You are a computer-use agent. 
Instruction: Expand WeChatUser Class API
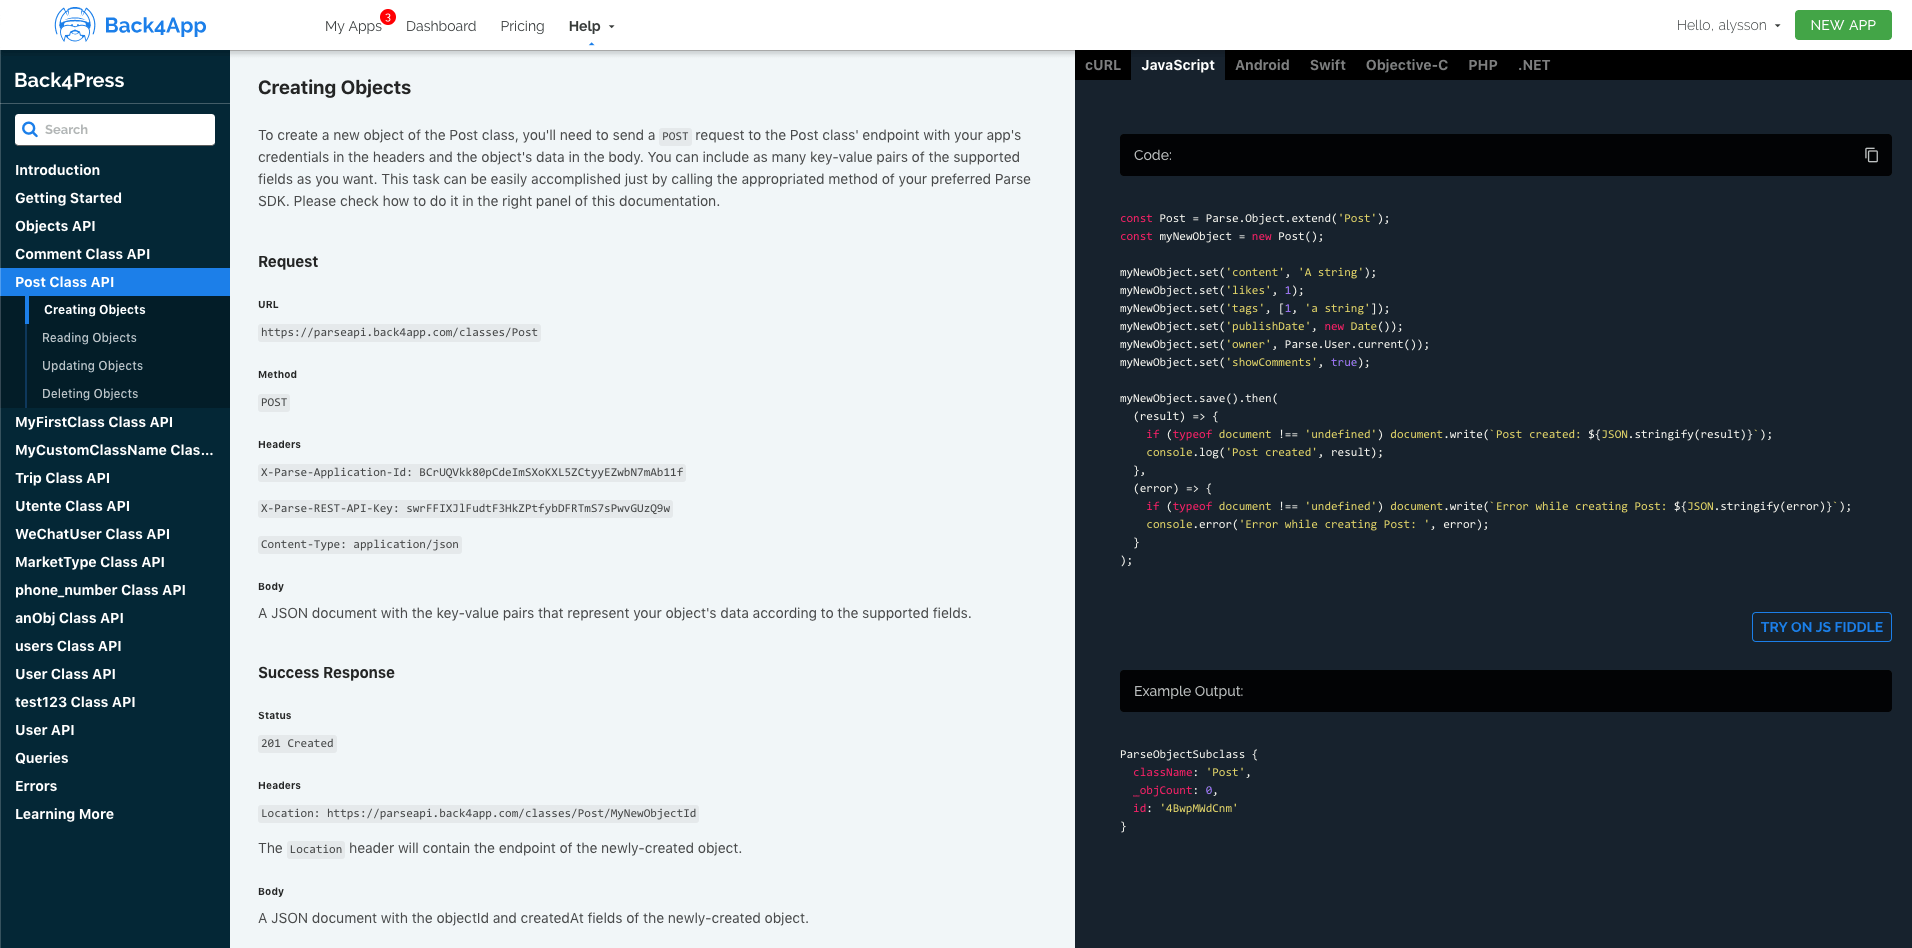click(115, 534)
